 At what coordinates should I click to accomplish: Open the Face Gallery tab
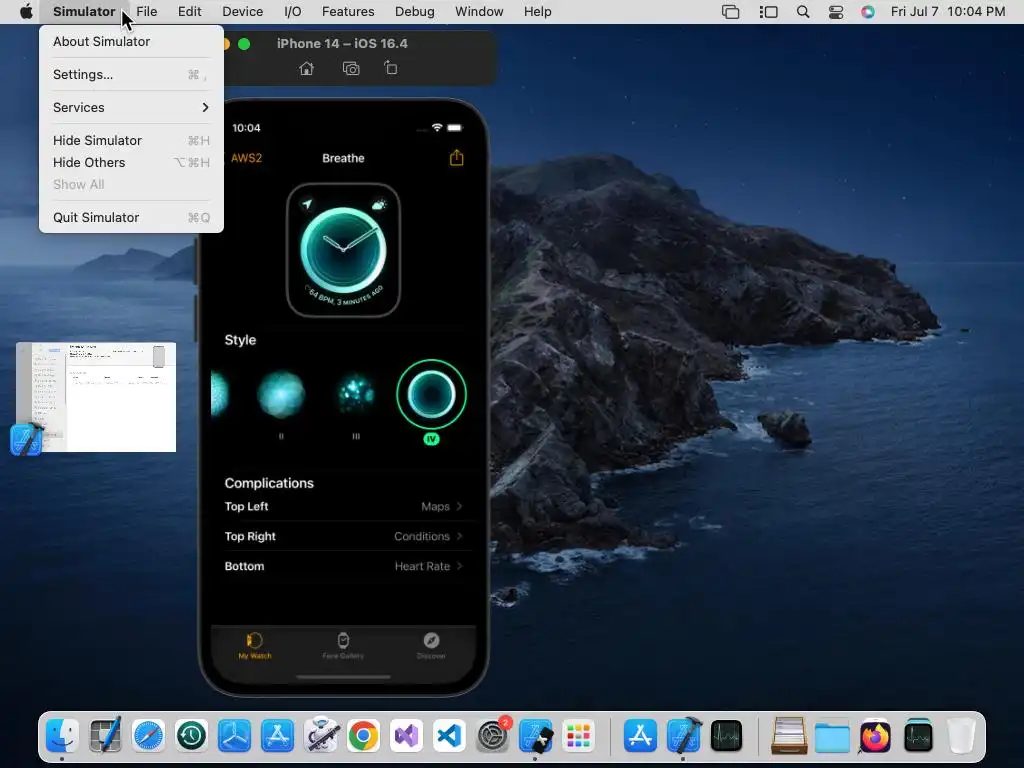pos(343,646)
